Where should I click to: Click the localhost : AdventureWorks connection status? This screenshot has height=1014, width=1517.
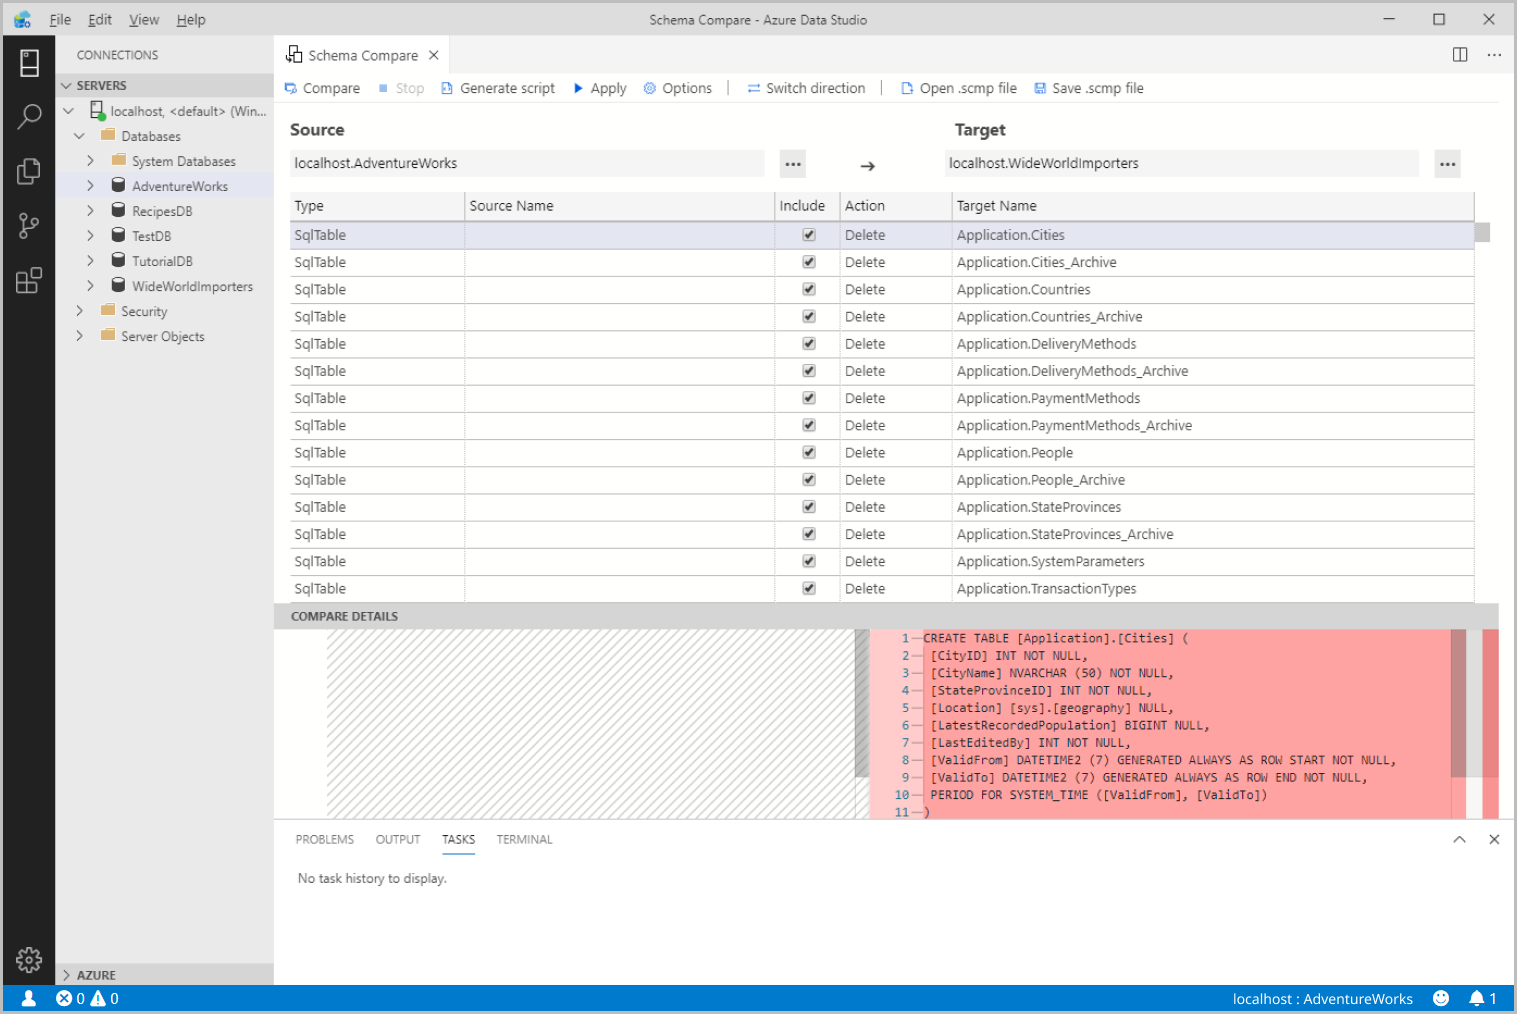click(1322, 998)
